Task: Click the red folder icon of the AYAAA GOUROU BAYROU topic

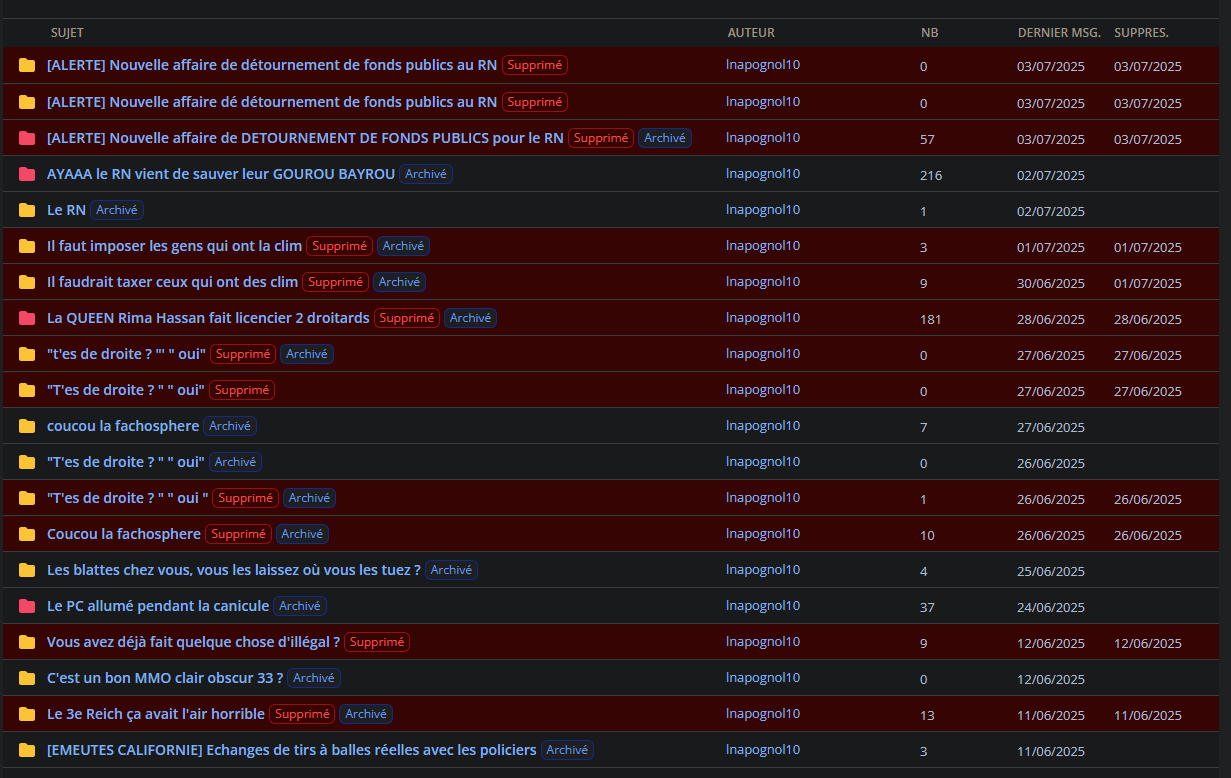Action: [27, 174]
